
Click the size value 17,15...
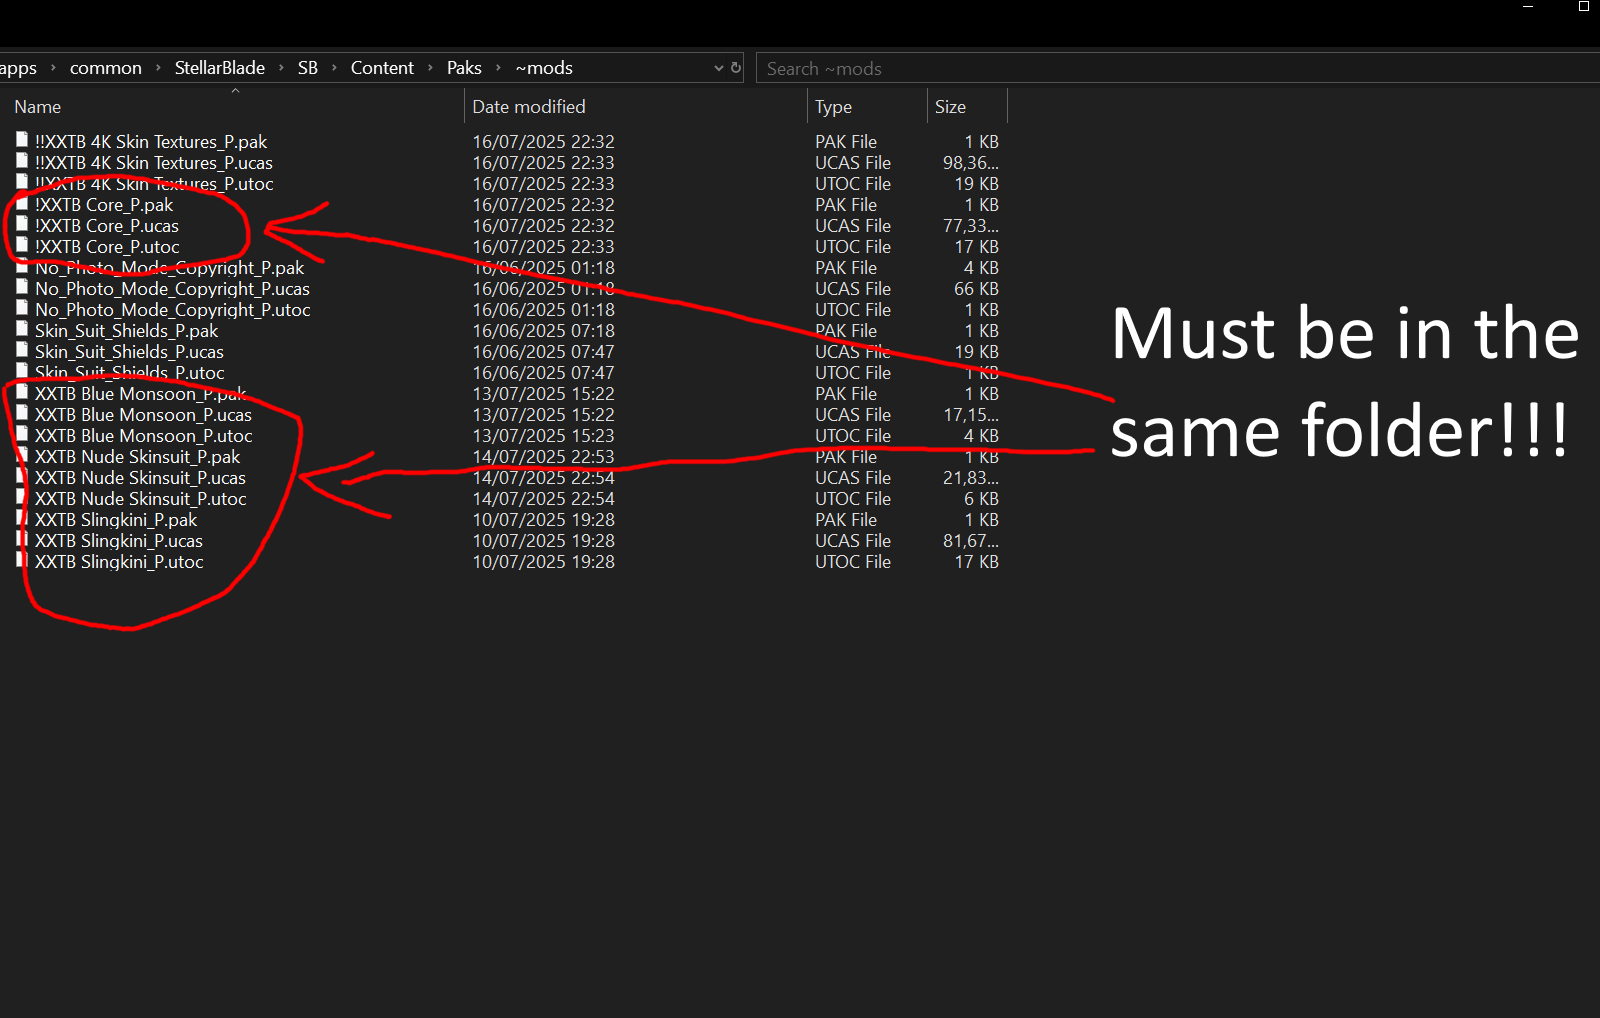pos(970,415)
